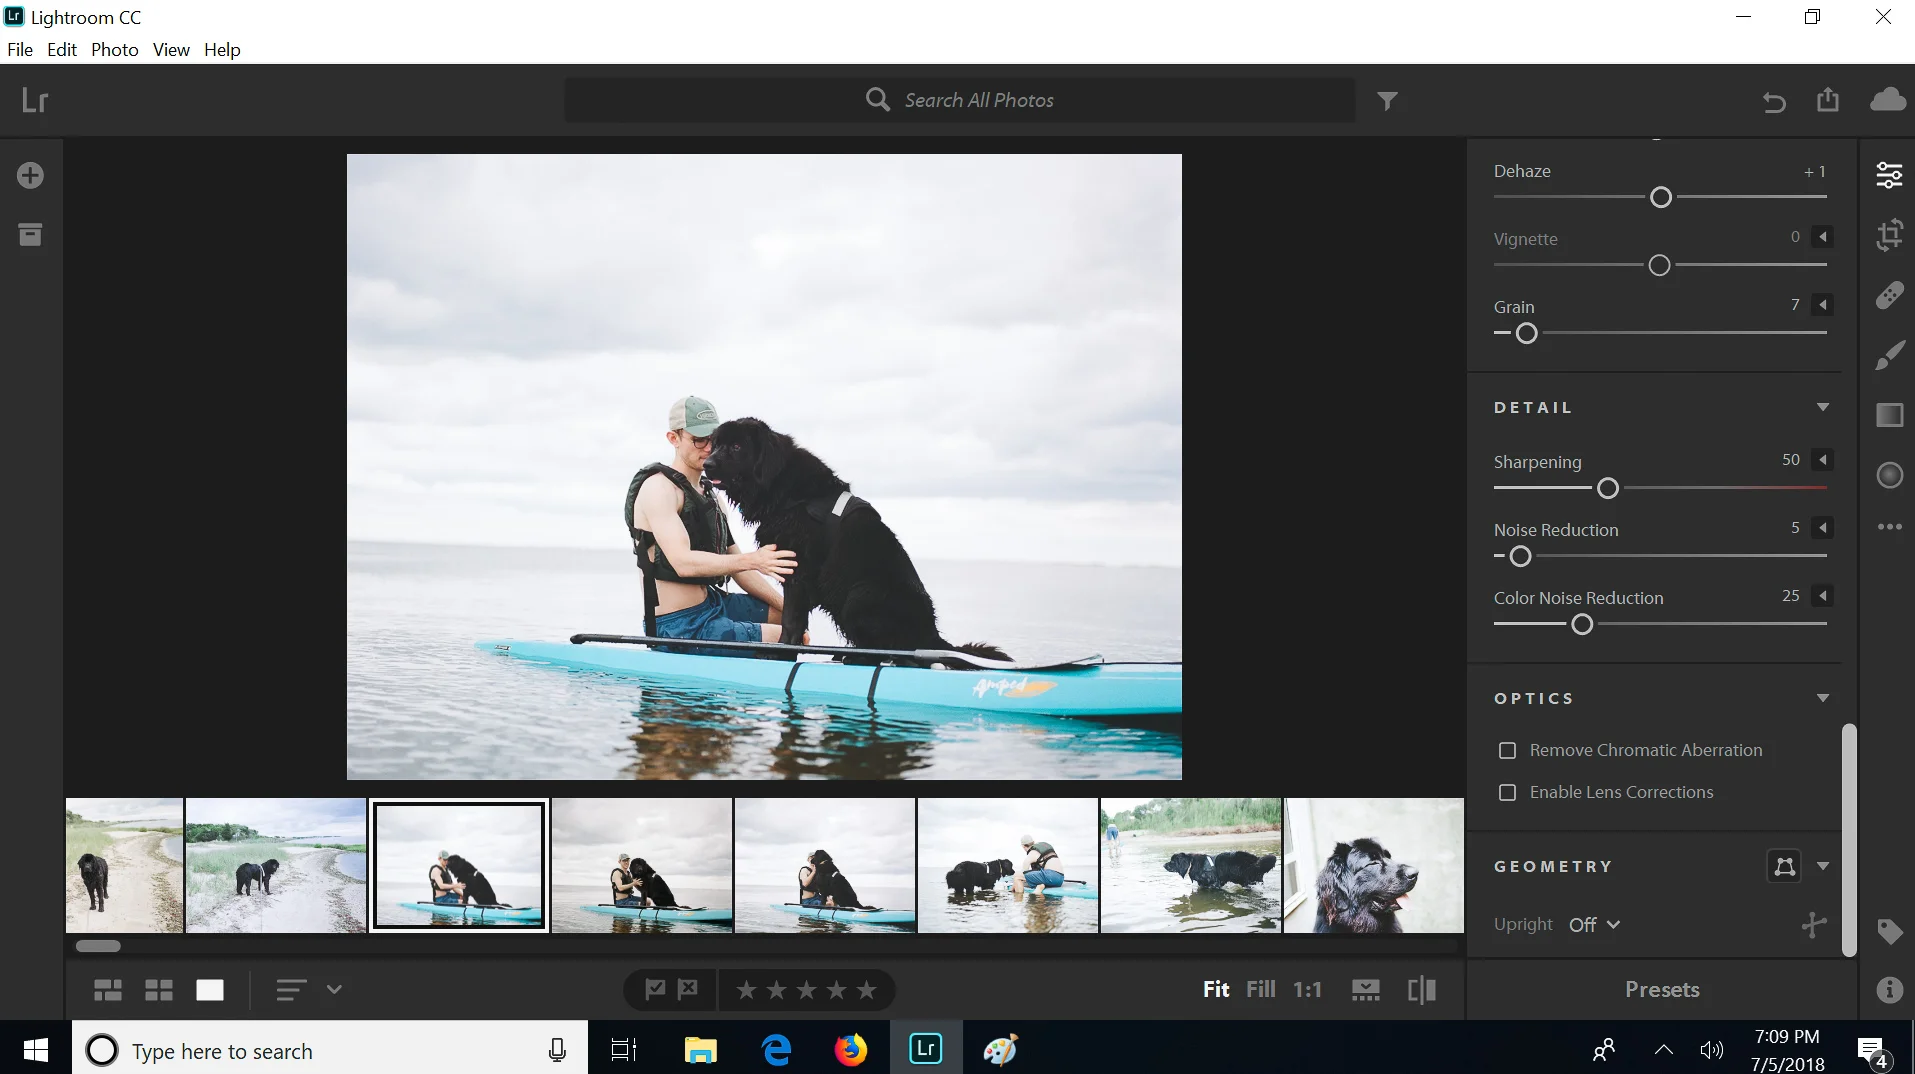
Task: Expand Color Noise Reduction options arrow
Action: point(1823,596)
